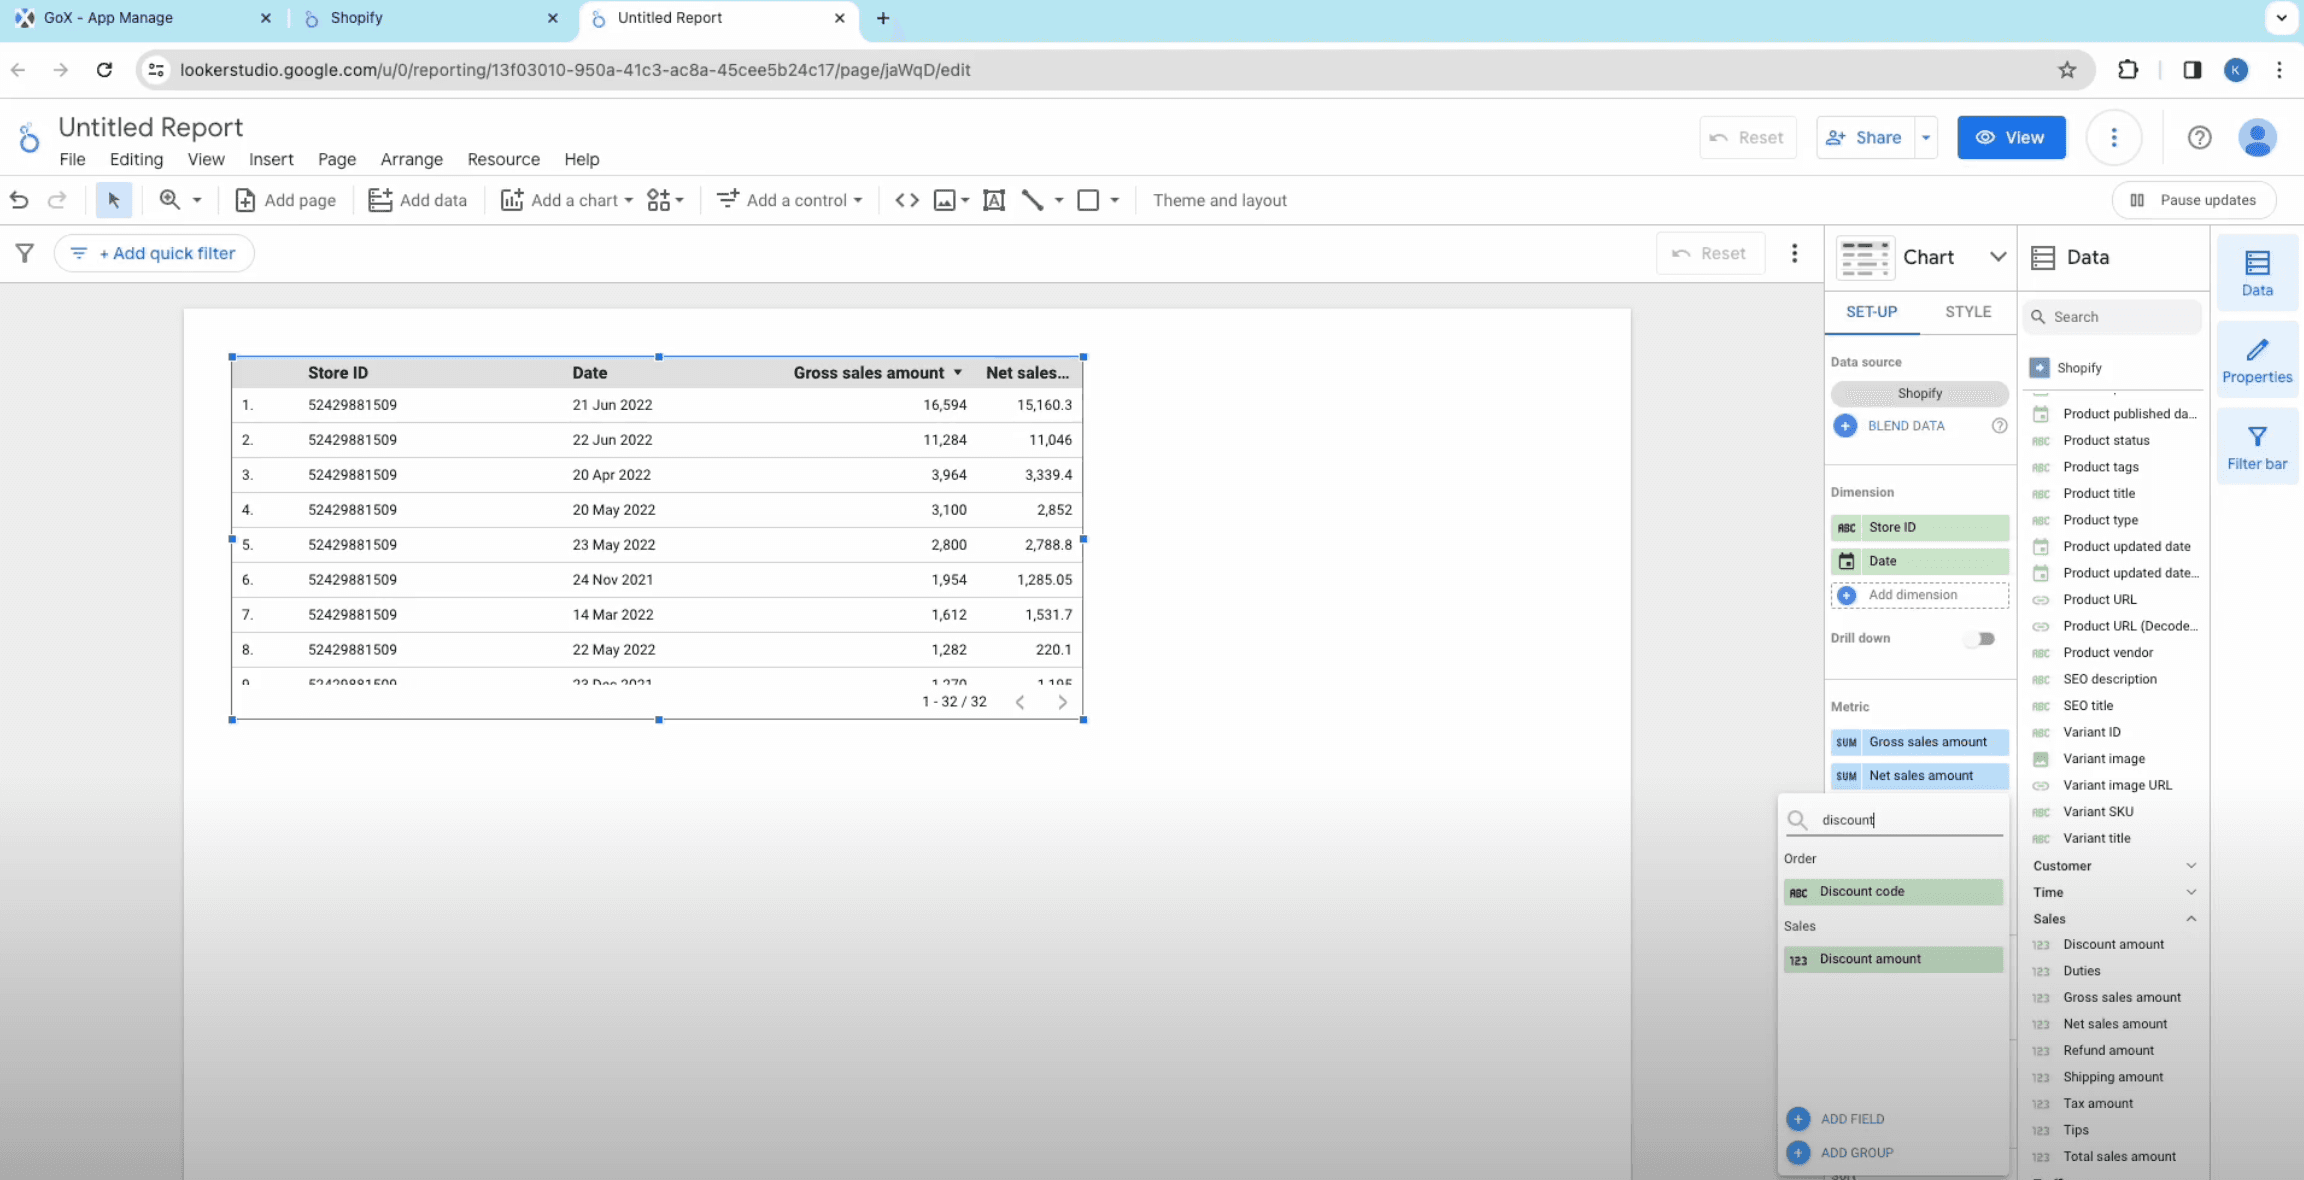Viewport: 2304px width, 1180px height.
Task: Click the Blend Data plus icon
Action: (x=1845, y=425)
